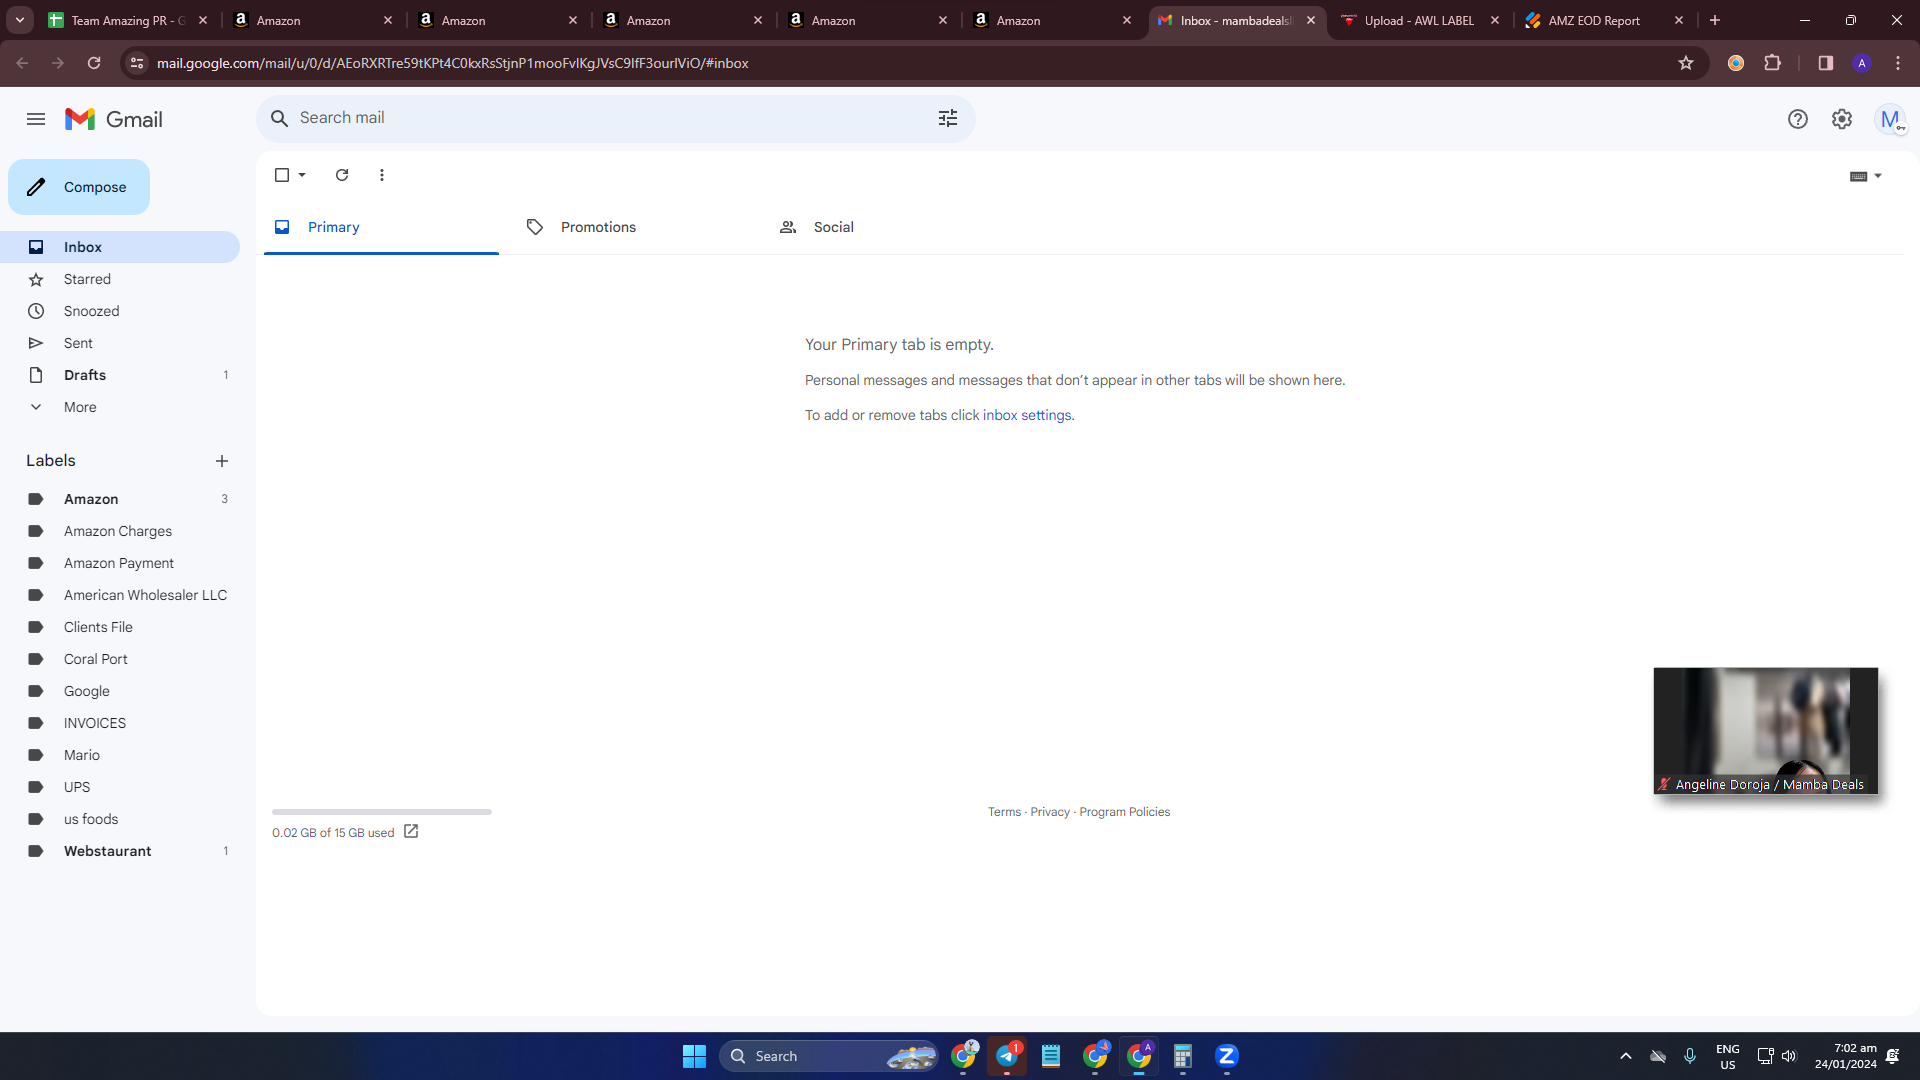The width and height of the screenshot is (1920, 1080).
Task: Open new browser tab
Action: (1715, 20)
